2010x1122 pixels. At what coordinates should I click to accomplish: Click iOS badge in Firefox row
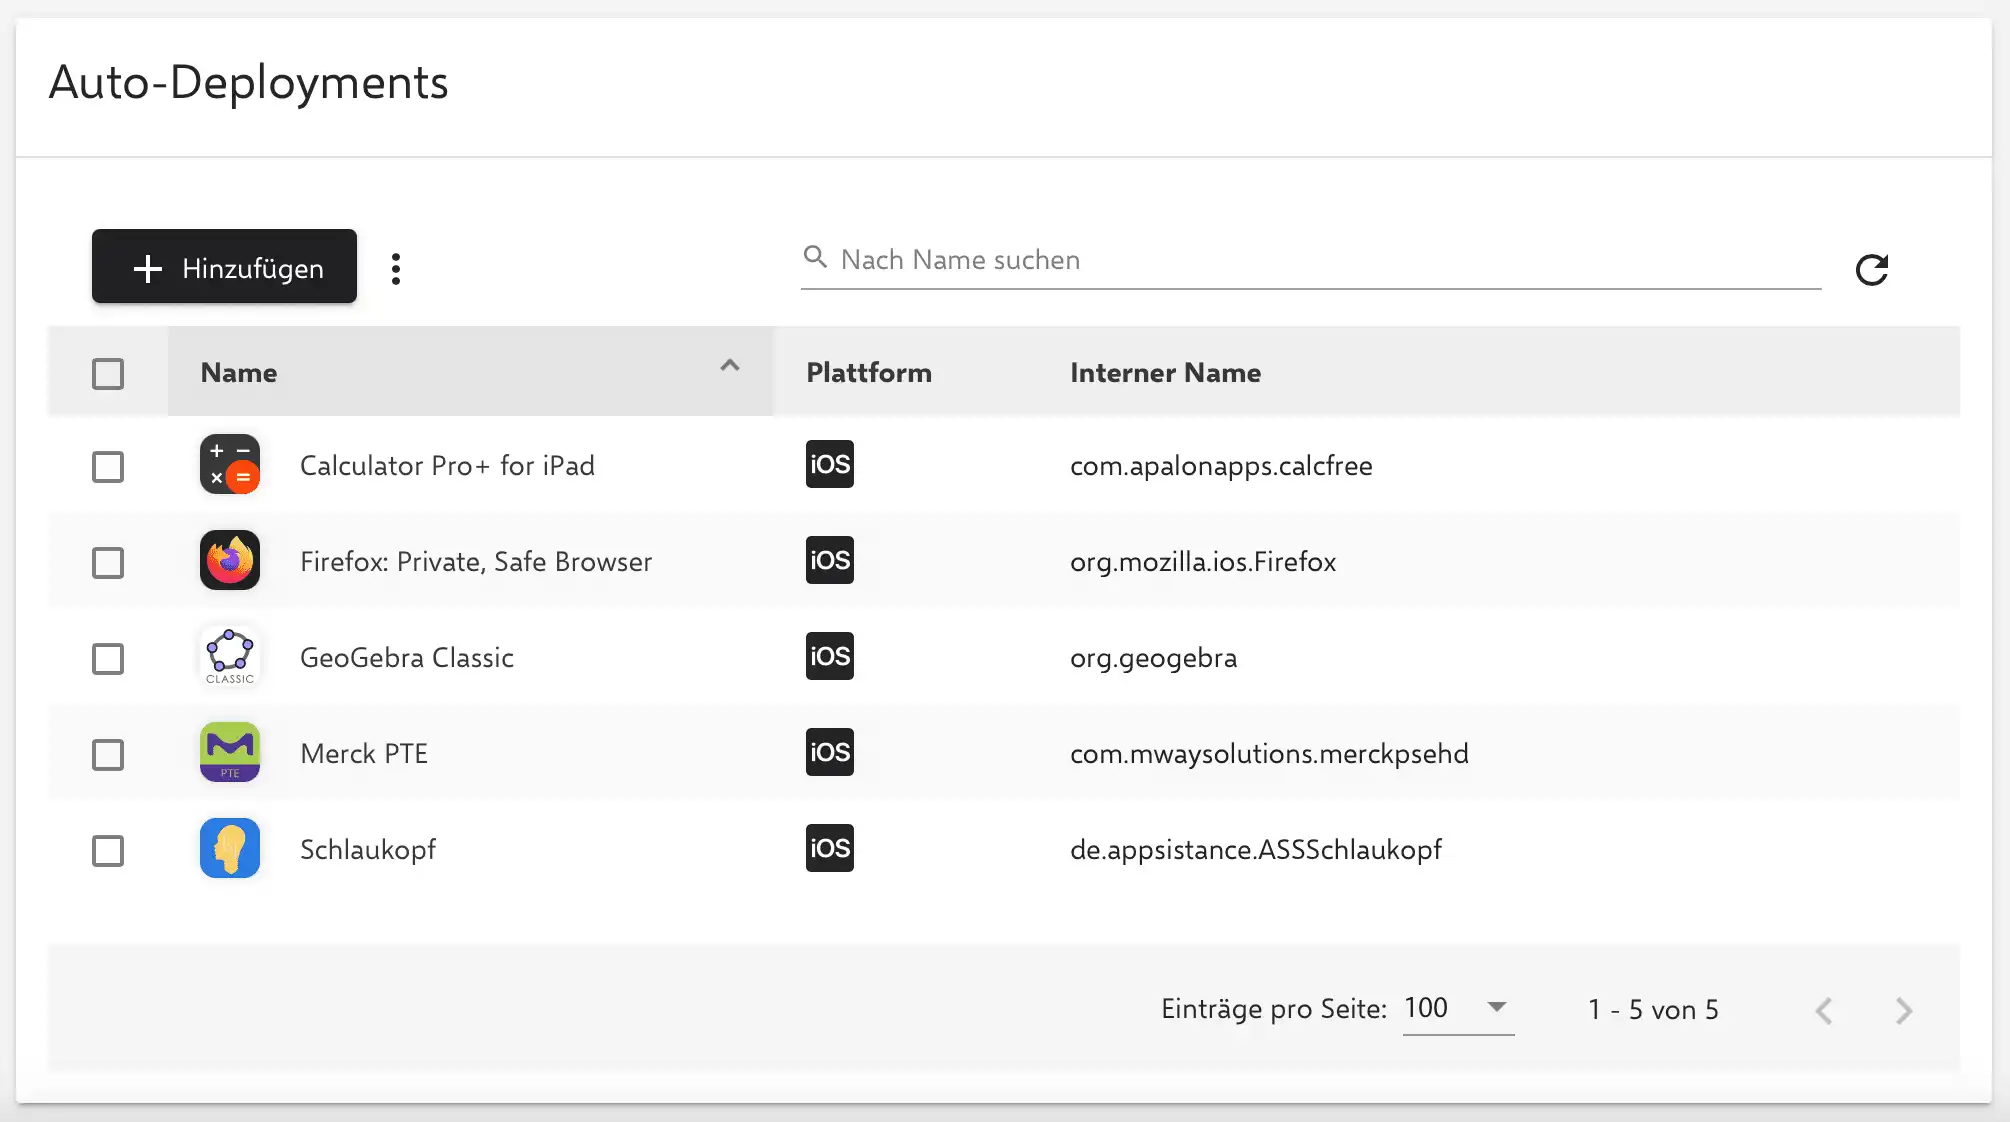(830, 560)
